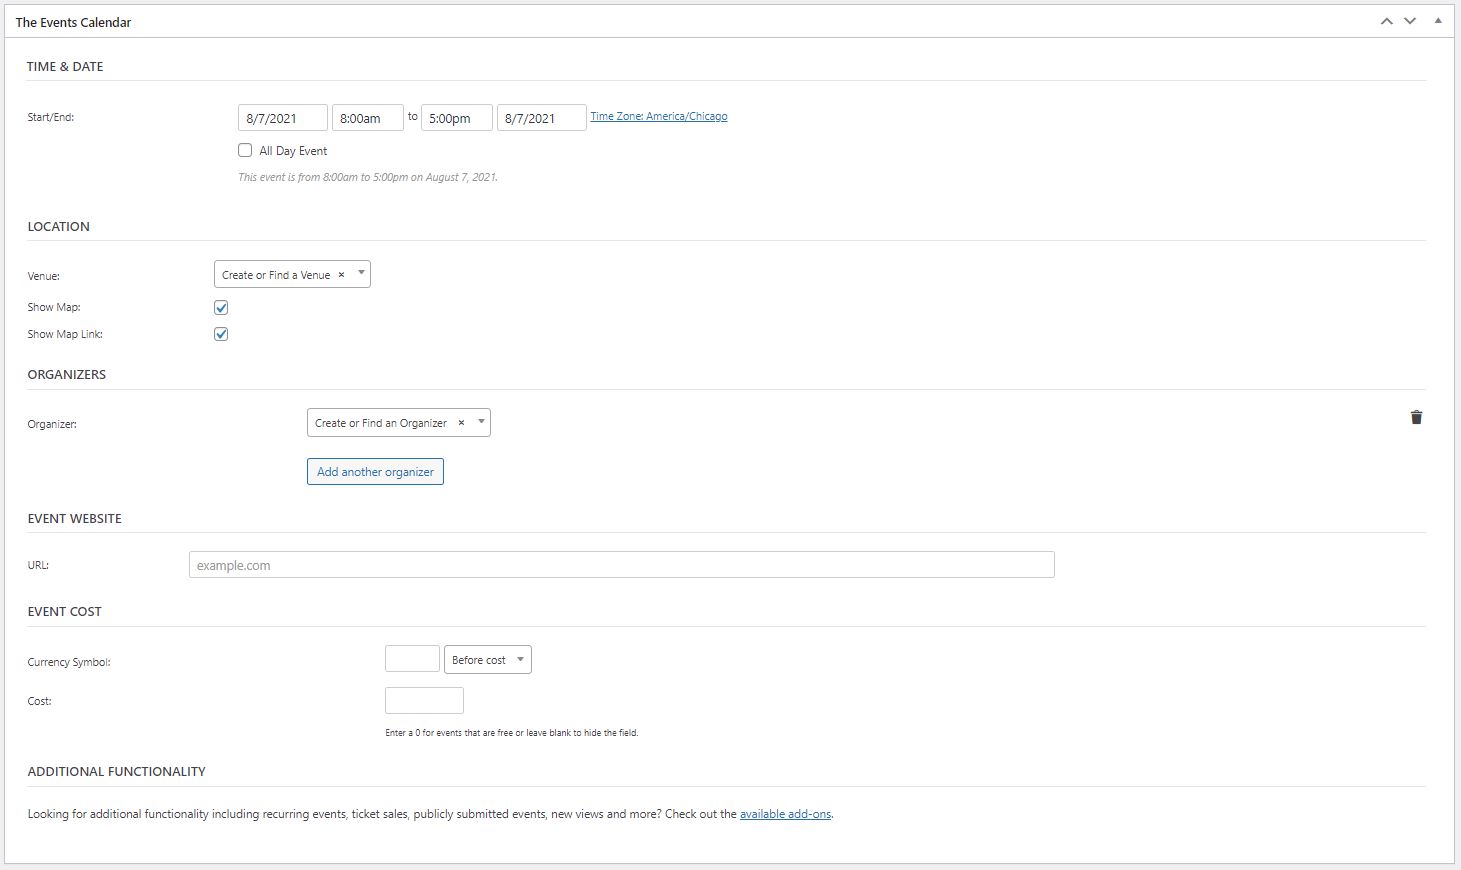
Task: Move The Events Calendar panel down
Action: click(x=1410, y=21)
